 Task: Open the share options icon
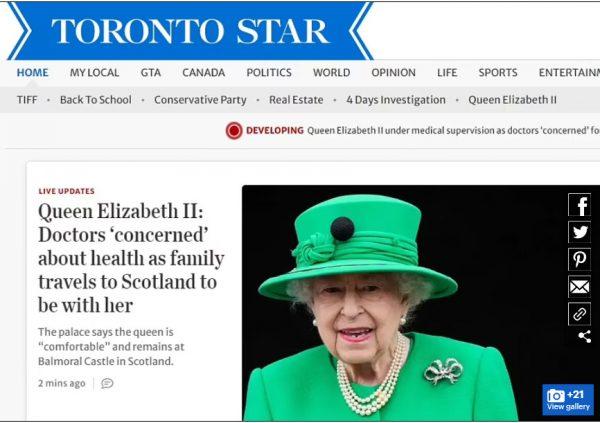coord(584,337)
